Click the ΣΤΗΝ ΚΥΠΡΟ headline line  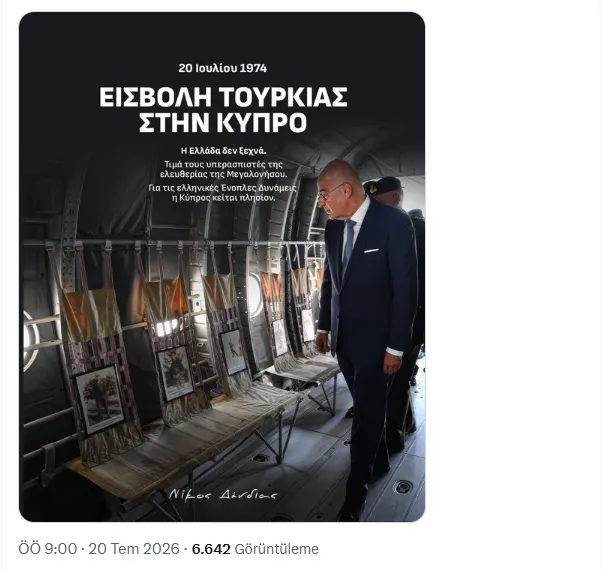(x=223, y=123)
